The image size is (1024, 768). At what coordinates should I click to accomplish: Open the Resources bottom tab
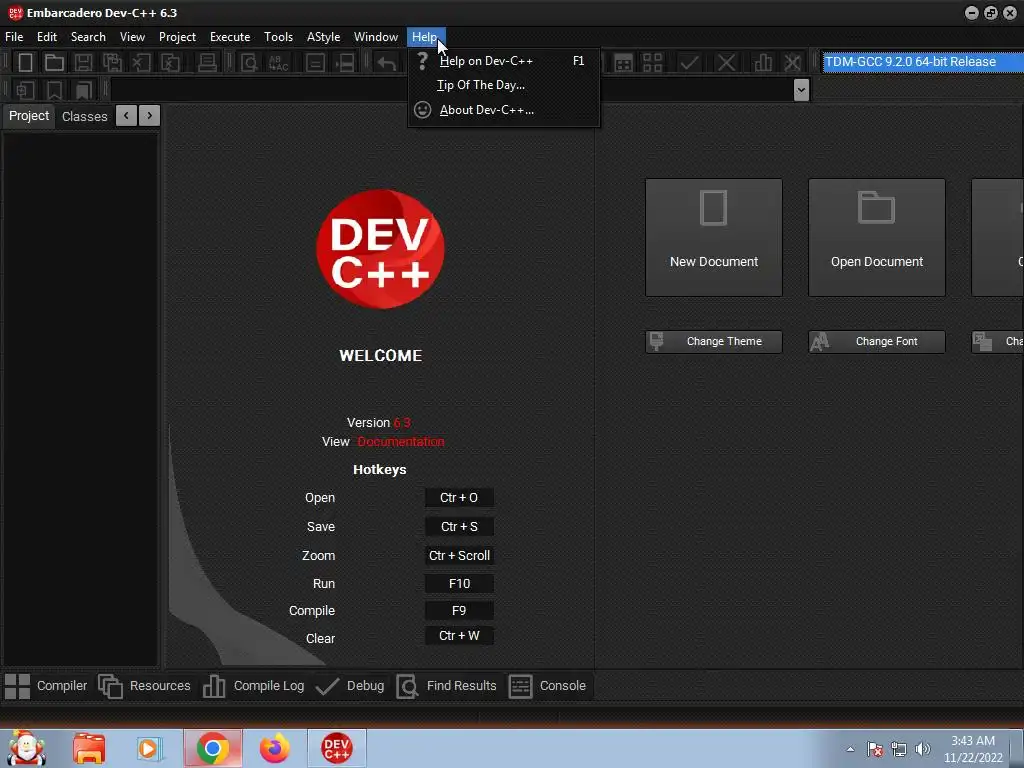click(x=144, y=686)
